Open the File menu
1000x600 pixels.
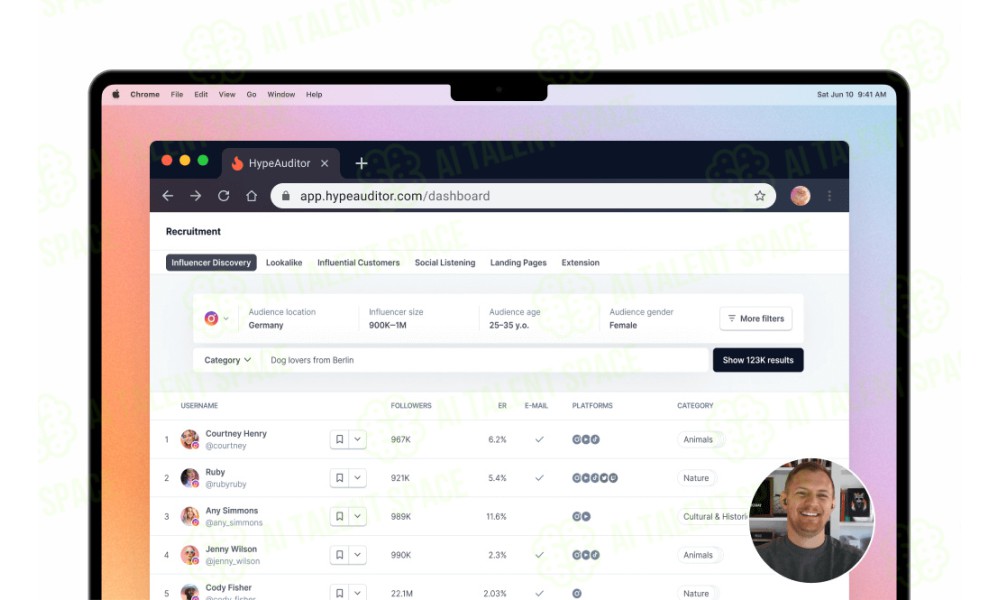tap(177, 94)
